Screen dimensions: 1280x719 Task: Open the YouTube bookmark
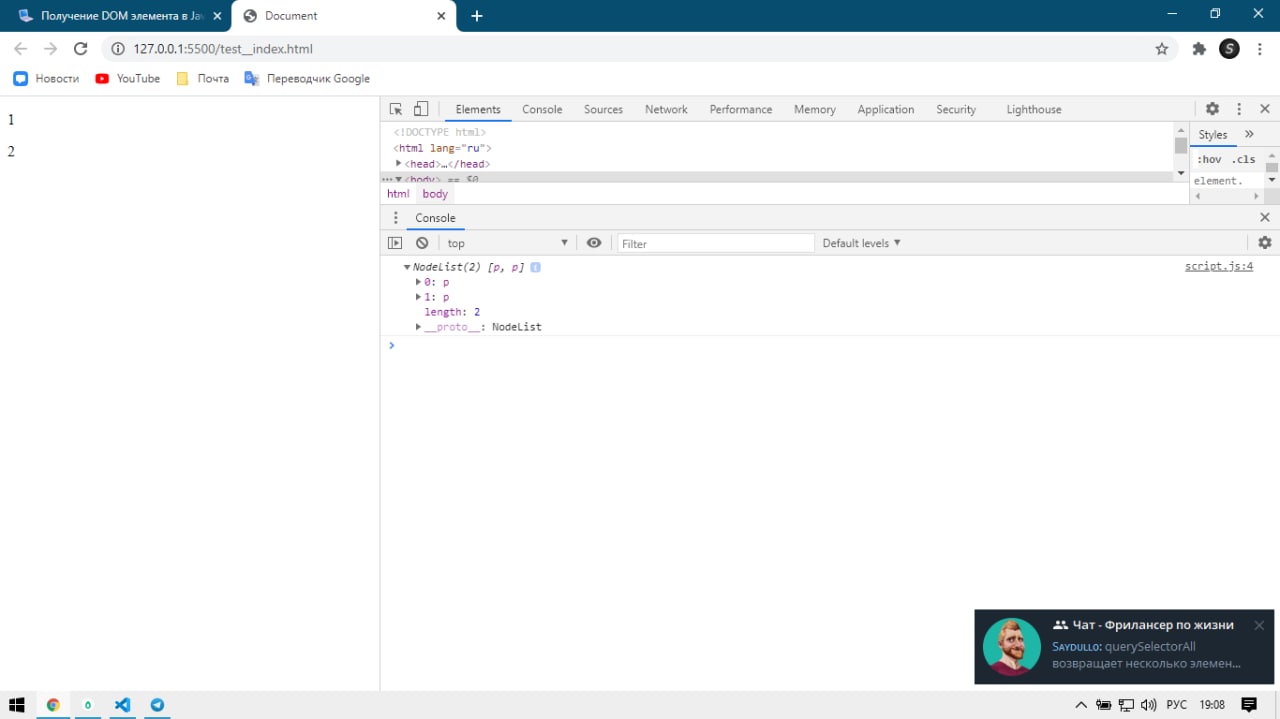(x=128, y=78)
